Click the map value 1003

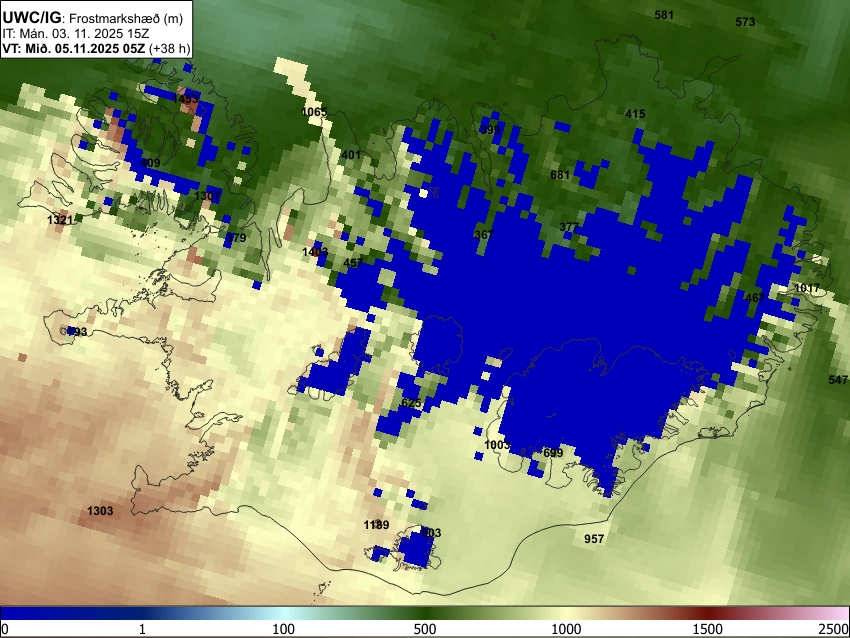pos(497,444)
